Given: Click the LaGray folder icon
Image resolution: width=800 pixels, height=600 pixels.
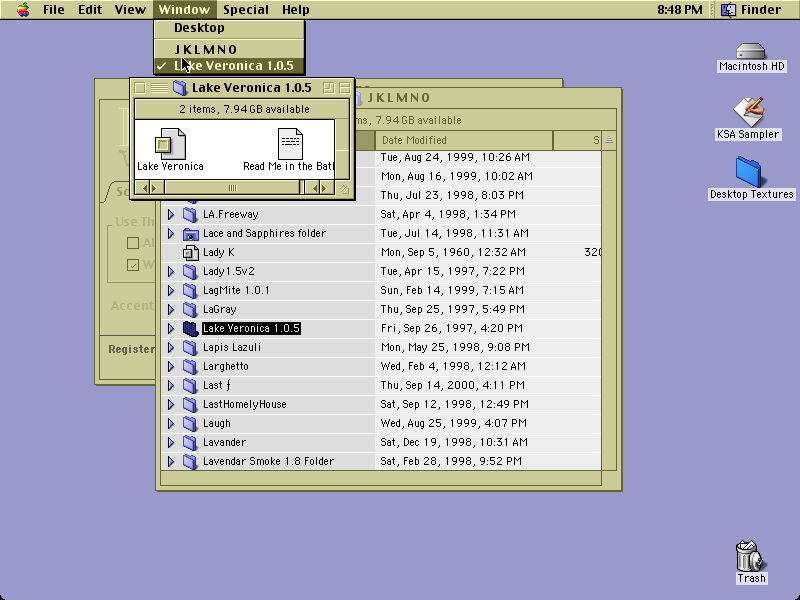Looking at the screenshot, I should [x=190, y=309].
